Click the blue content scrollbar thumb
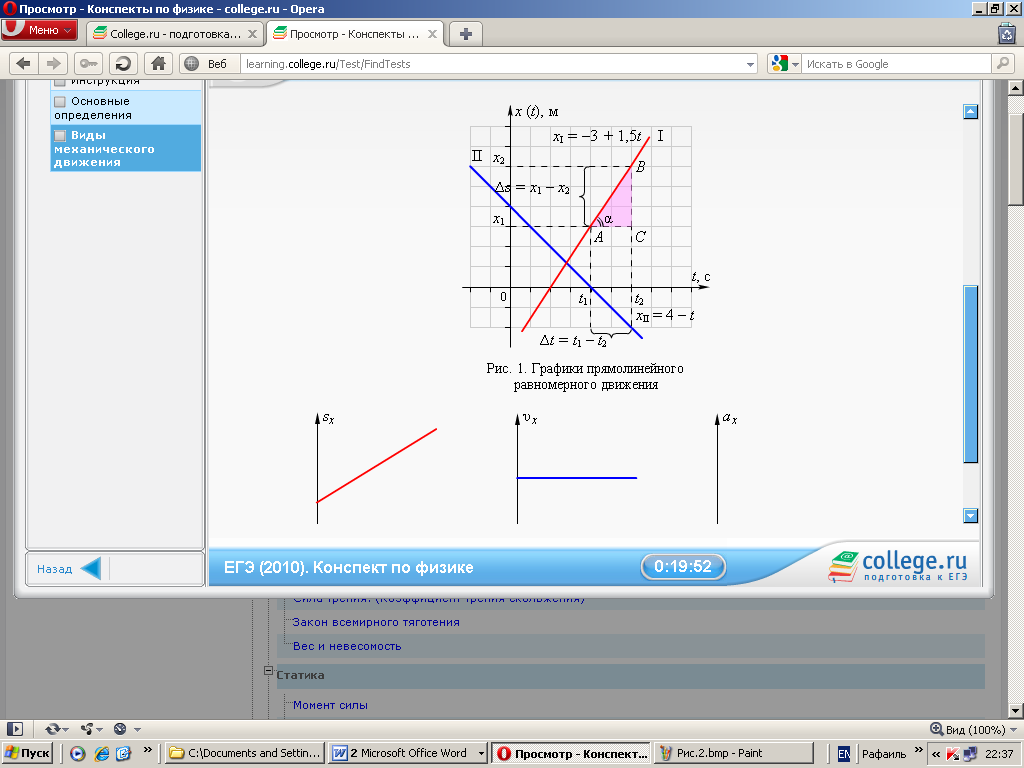Image resolution: width=1024 pixels, height=768 pixels. click(x=970, y=374)
